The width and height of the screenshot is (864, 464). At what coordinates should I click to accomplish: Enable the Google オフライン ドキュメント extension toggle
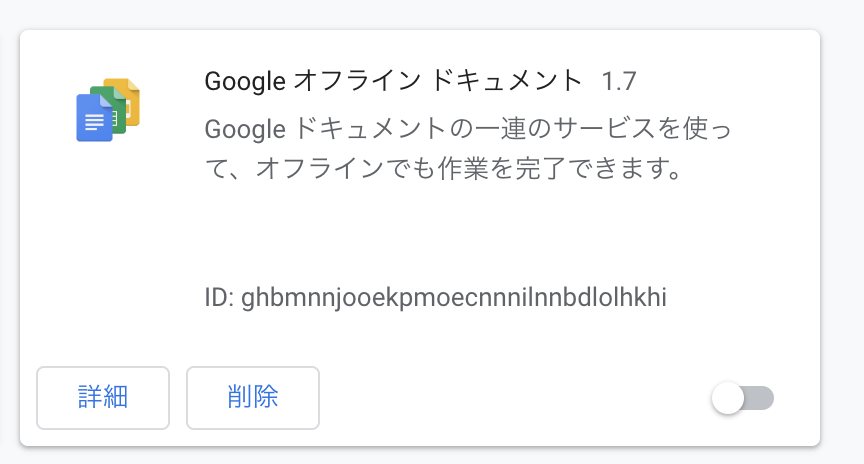[742, 398]
